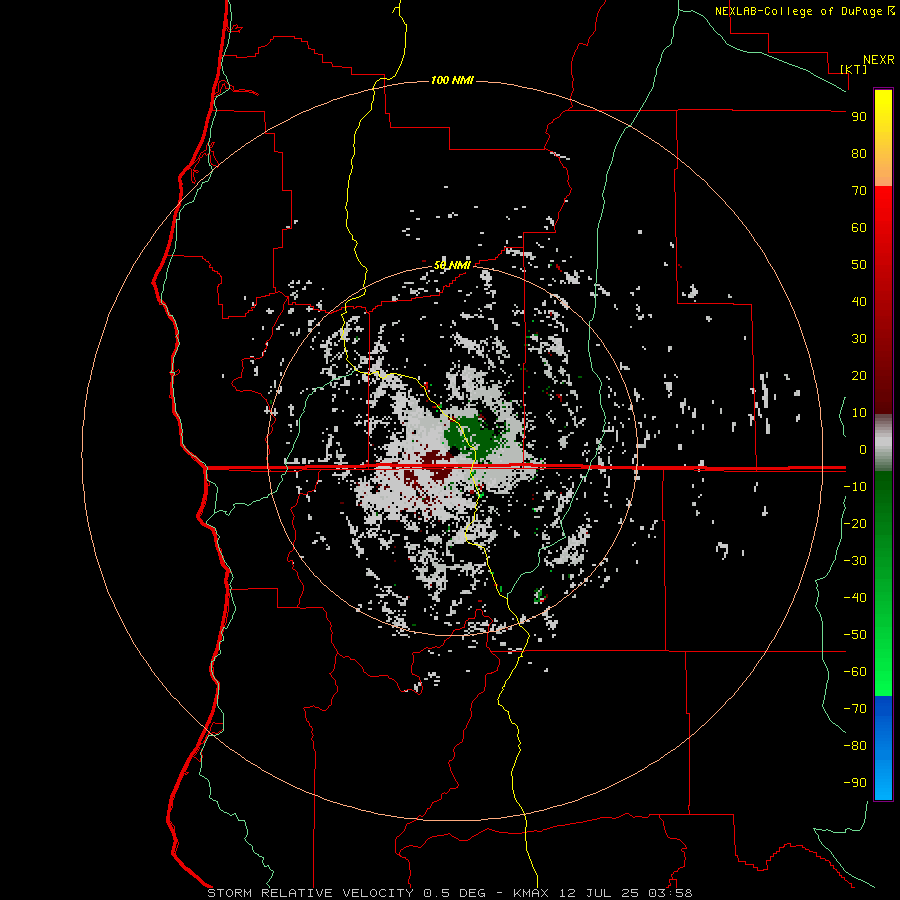Viewport: 900px width, 900px height.
Task: Click the -30 value on the velocity scale
Action: click(855, 561)
